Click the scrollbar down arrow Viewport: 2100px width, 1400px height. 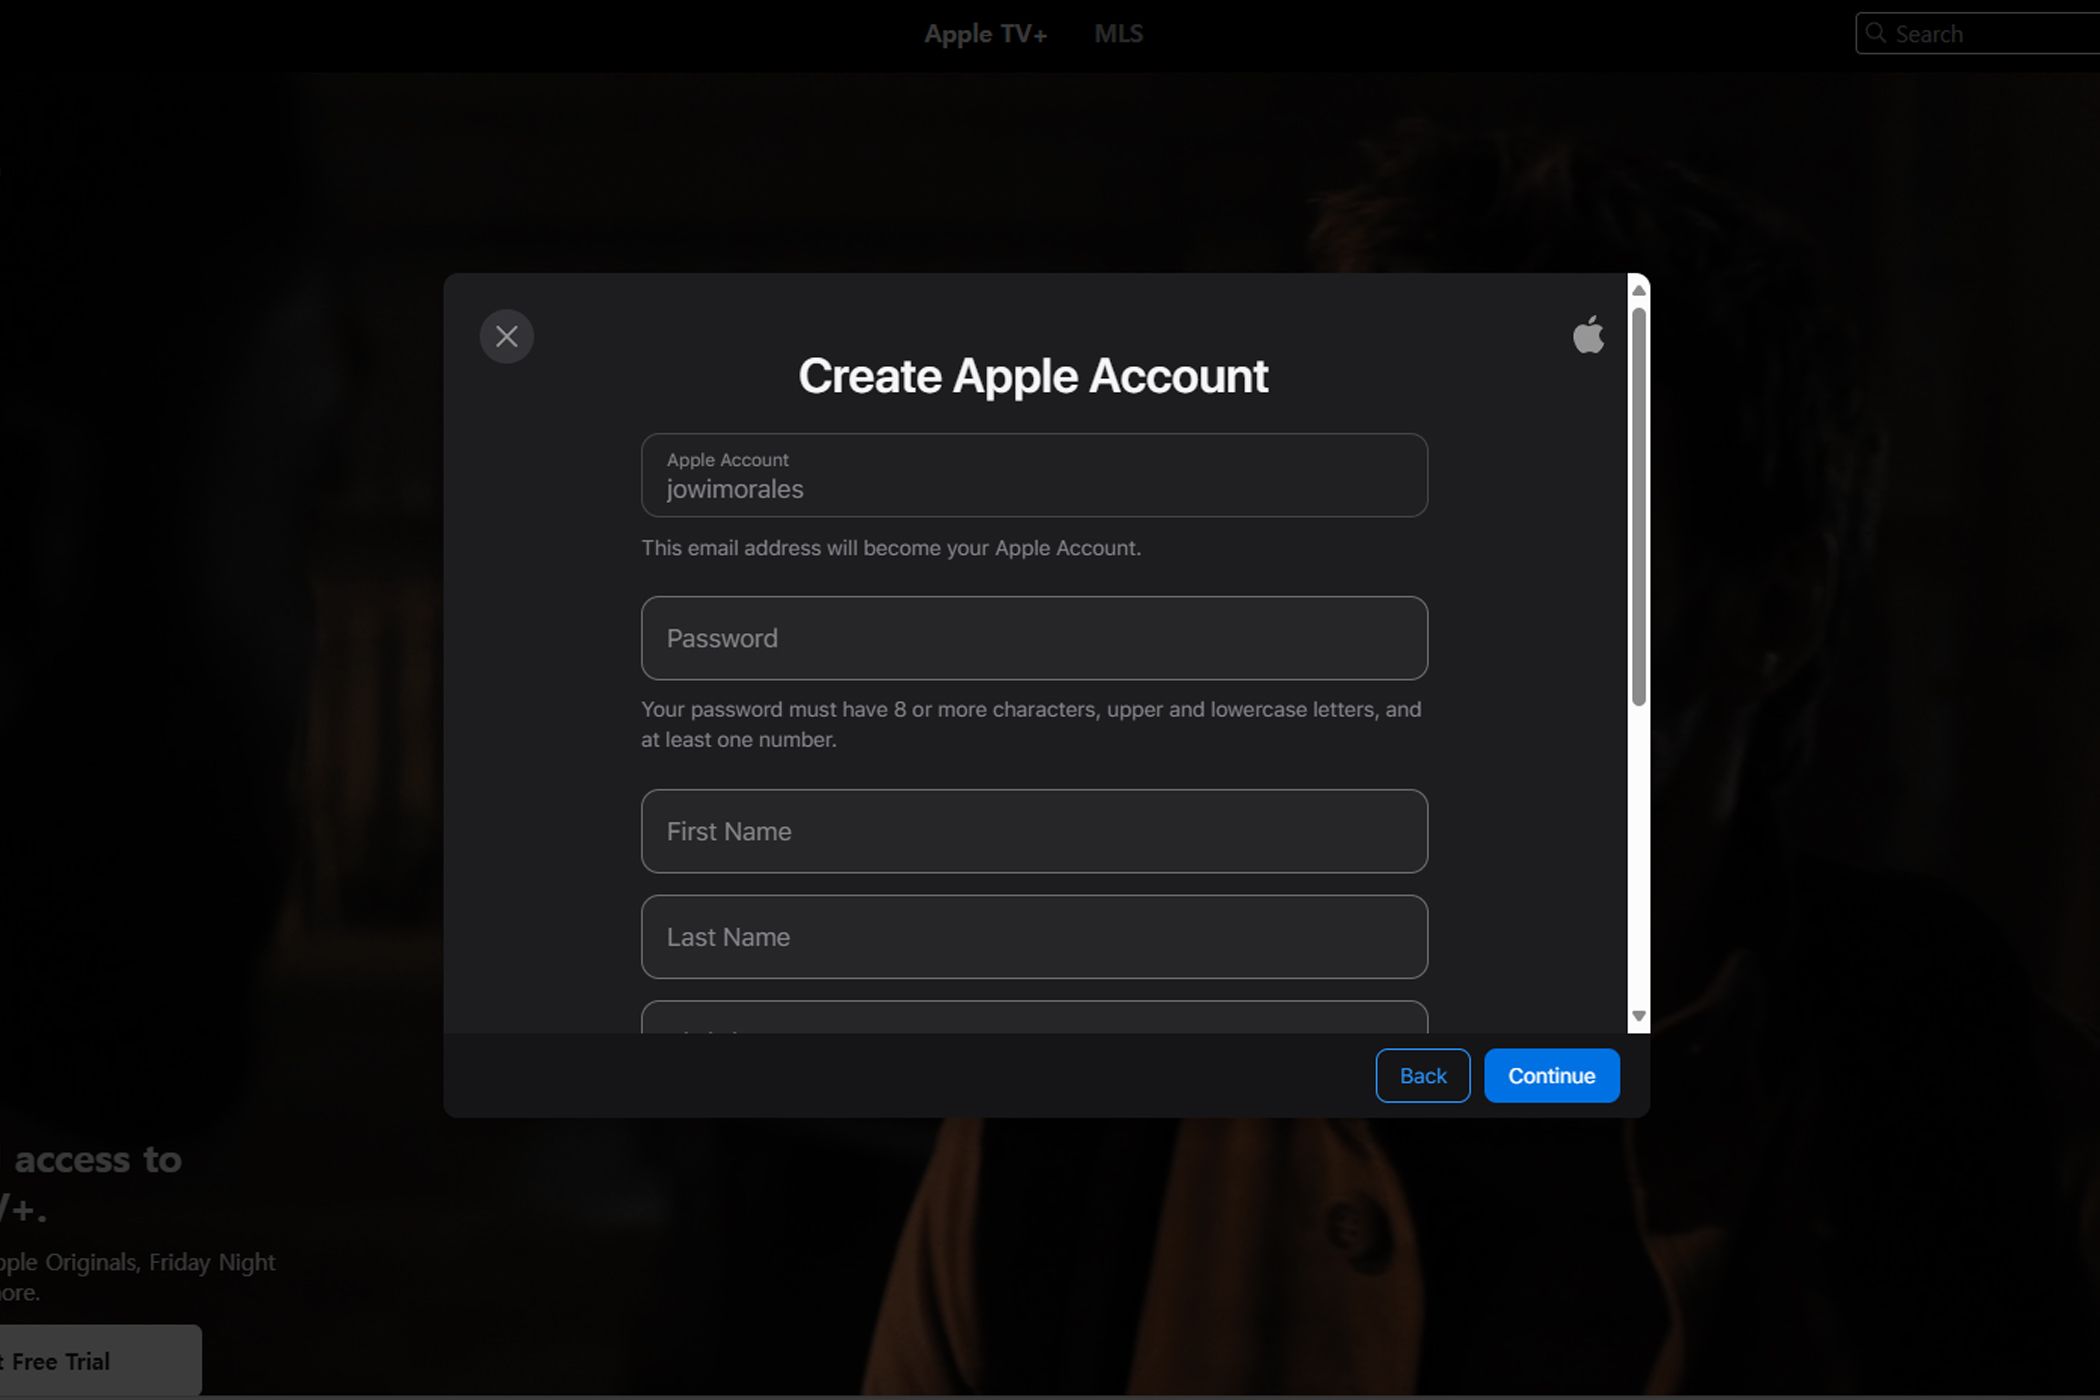point(1638,1015)
